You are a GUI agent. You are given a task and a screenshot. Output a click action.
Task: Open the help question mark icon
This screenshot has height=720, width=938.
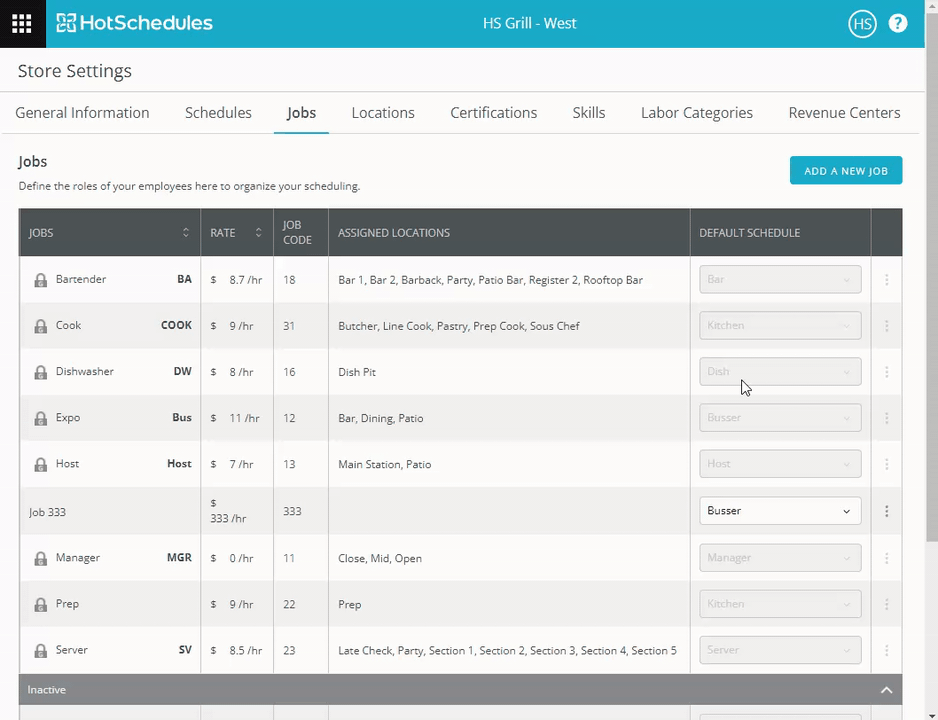click(x=898, y=24)
